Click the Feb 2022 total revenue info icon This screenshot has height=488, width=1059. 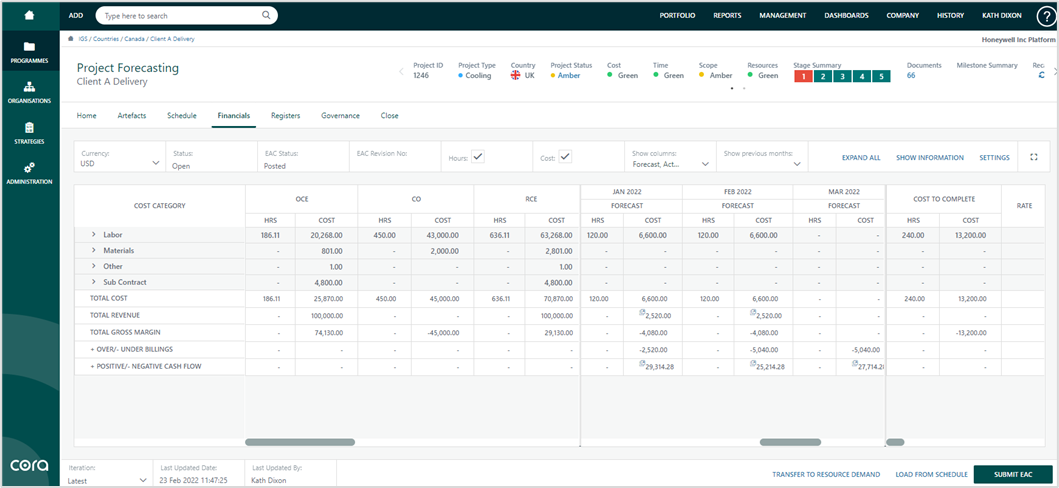coord(753,312)
